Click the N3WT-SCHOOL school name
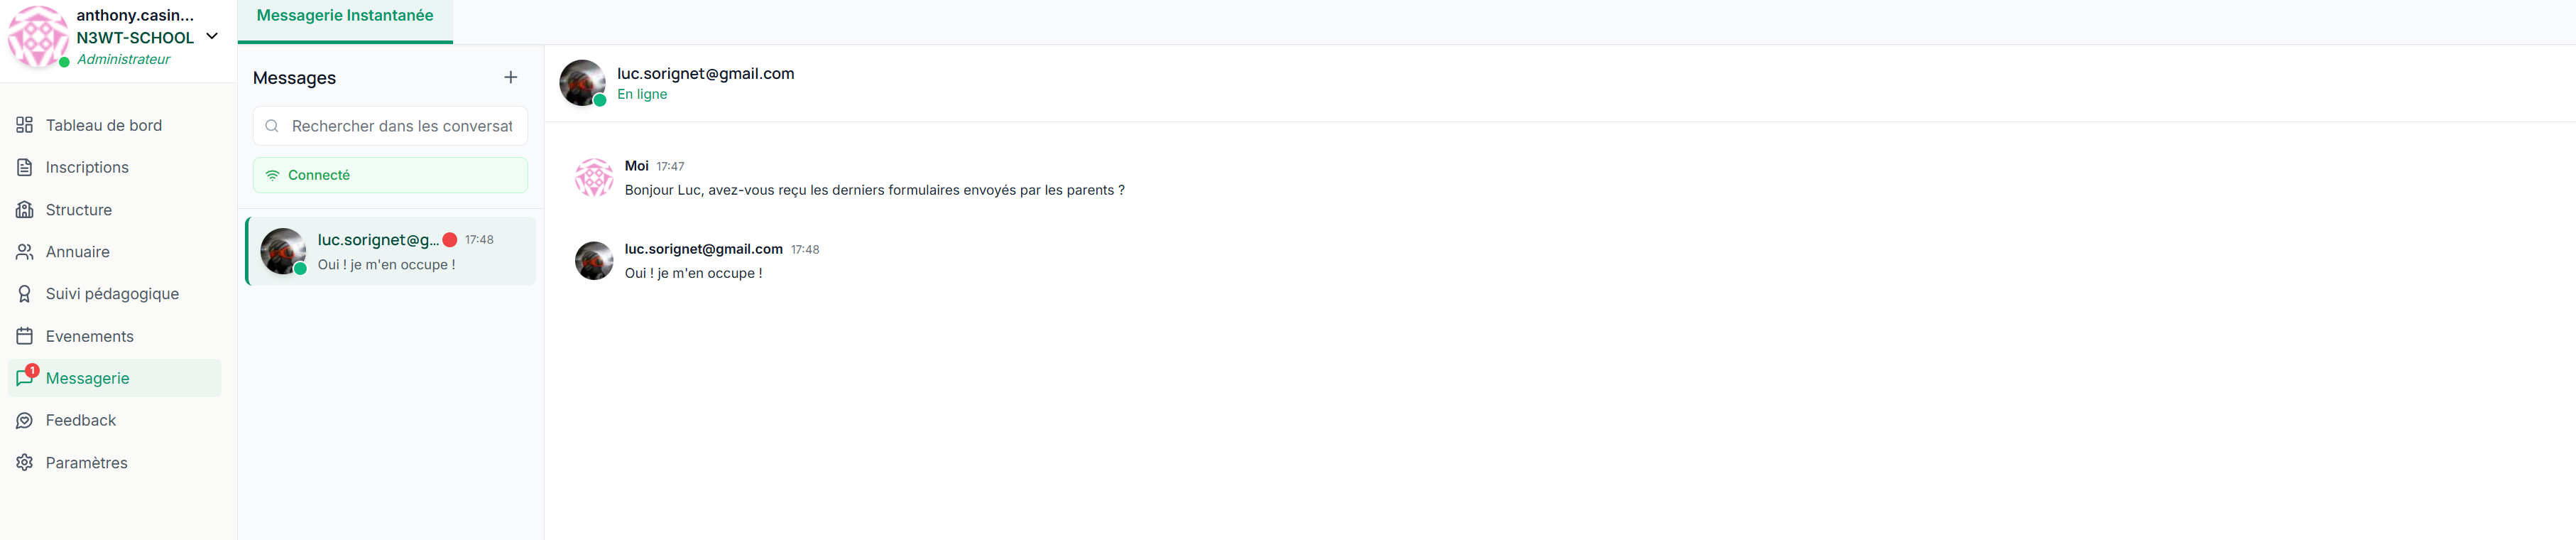The image size is (2576, 540). coord(135,38)
